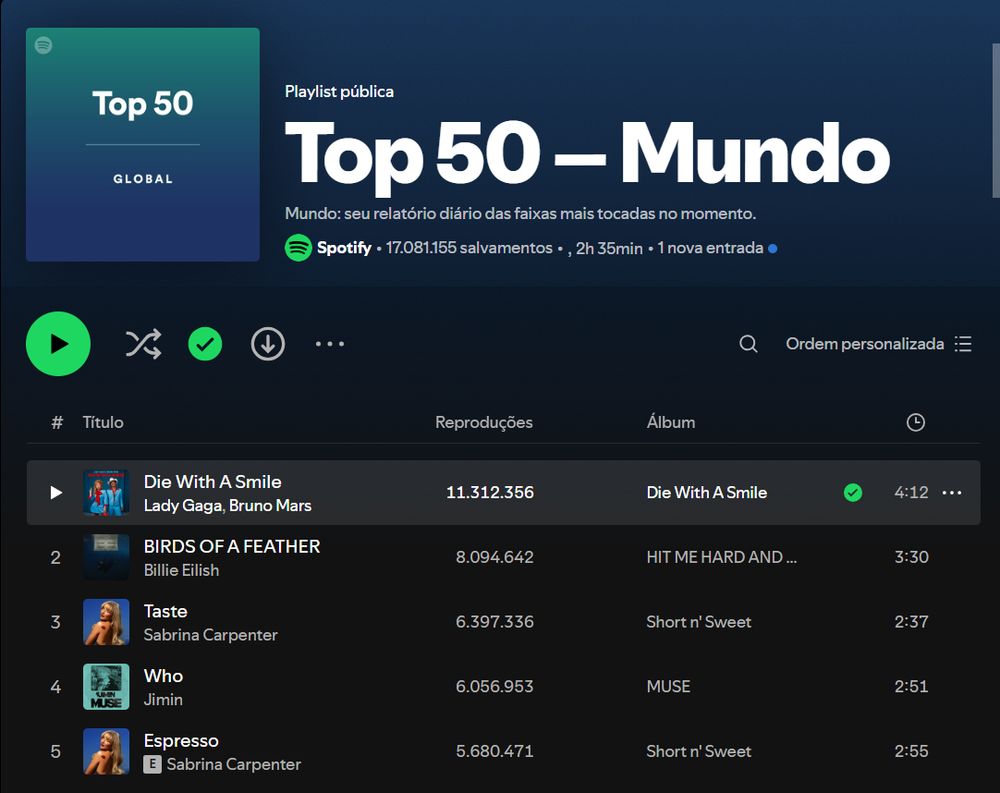The height and width of the screenshot is (793, 1000).
Task: Open HIT ME HARD AND ... album link
Action: tap(721, 557)
